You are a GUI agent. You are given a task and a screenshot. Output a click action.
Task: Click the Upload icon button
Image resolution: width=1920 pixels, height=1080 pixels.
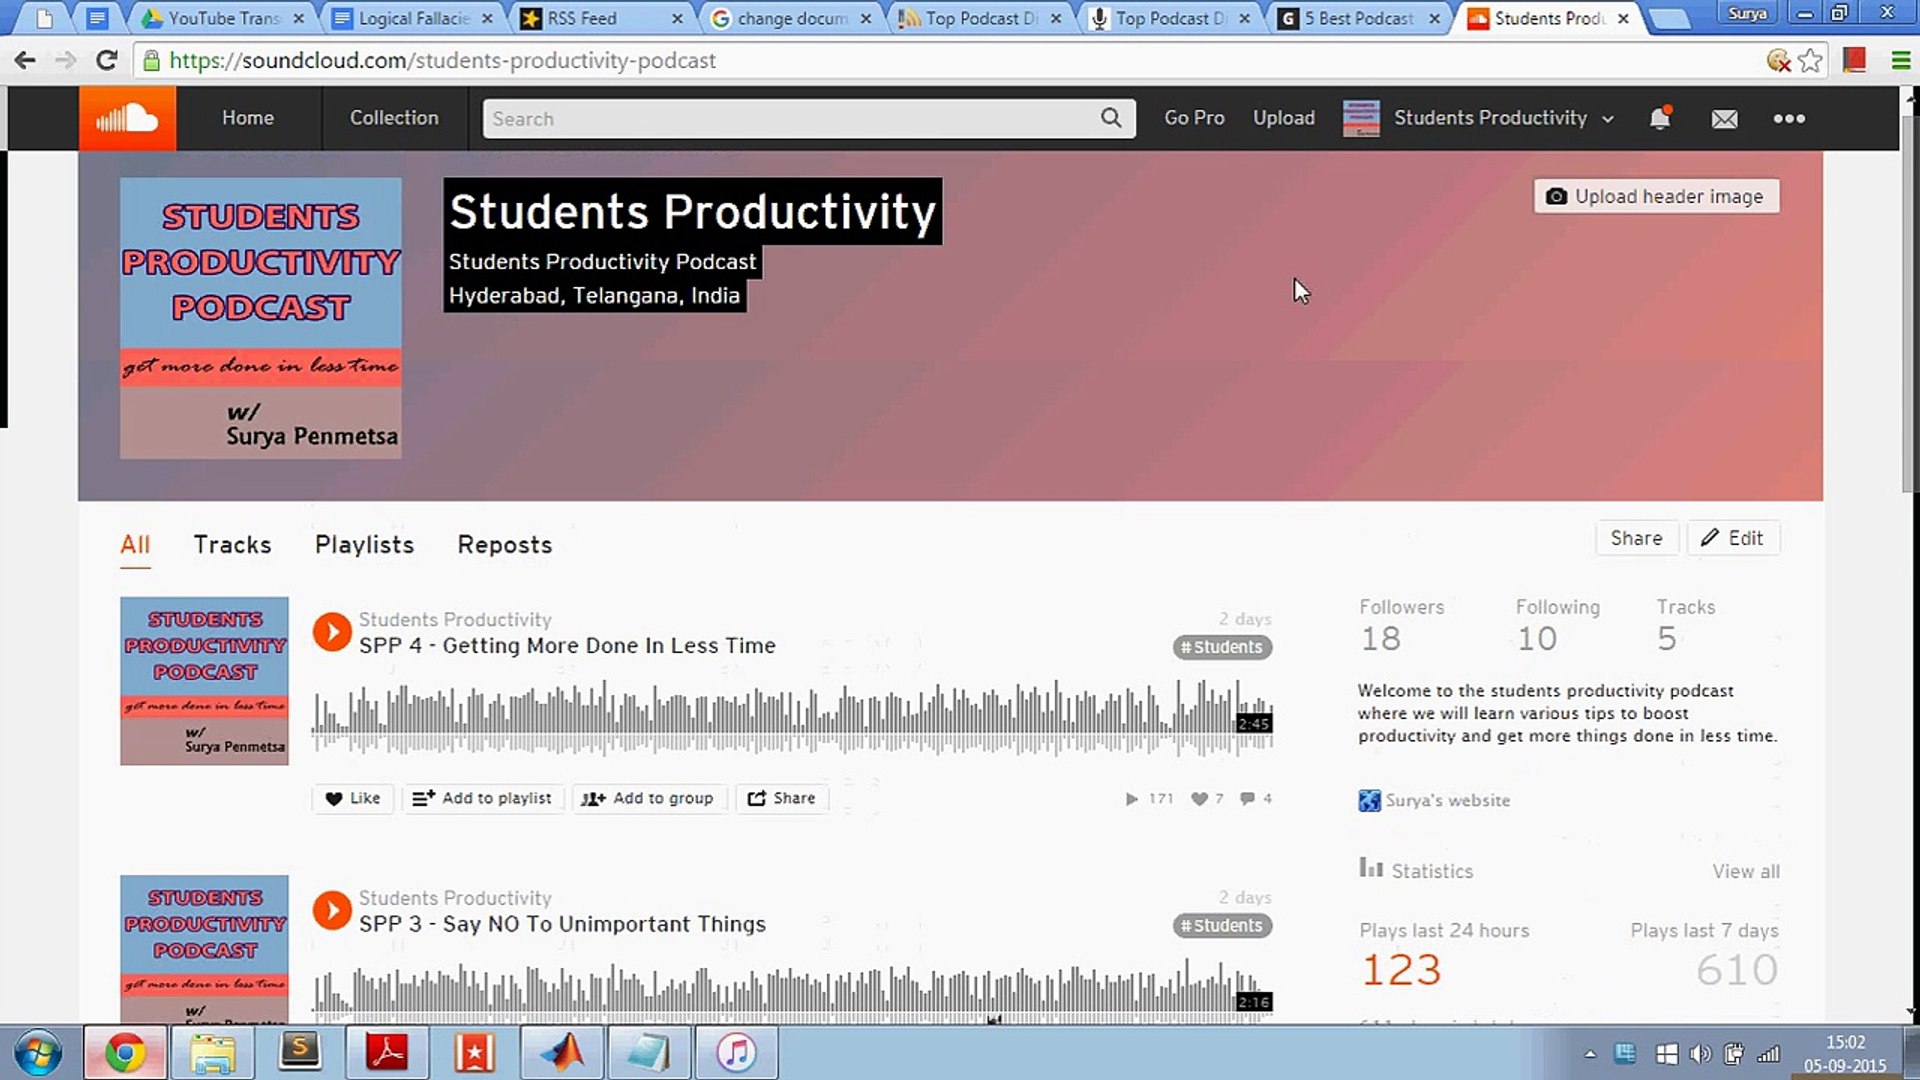(x=1284, y=117)
